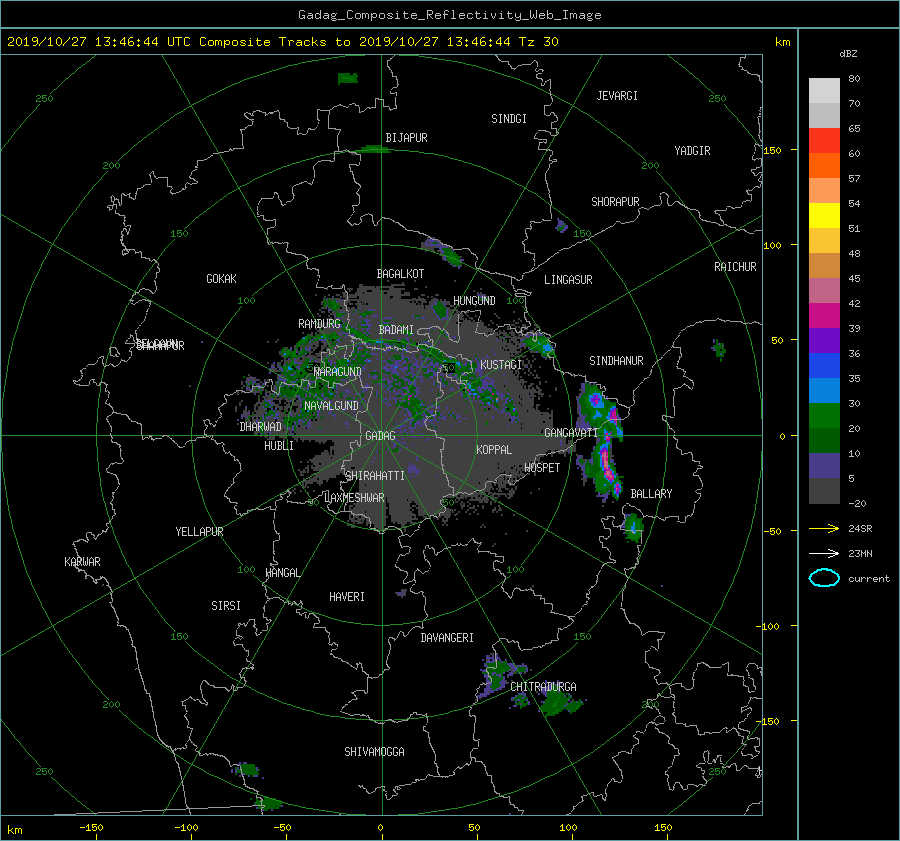Click the 23MN legend text
The height and width of the screenshot is (841, 900).
(860, 553)
